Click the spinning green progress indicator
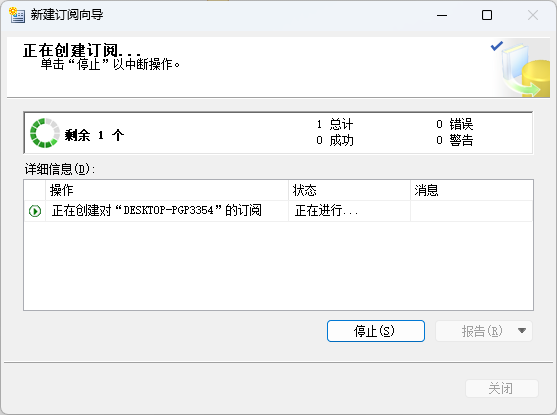 45,133
